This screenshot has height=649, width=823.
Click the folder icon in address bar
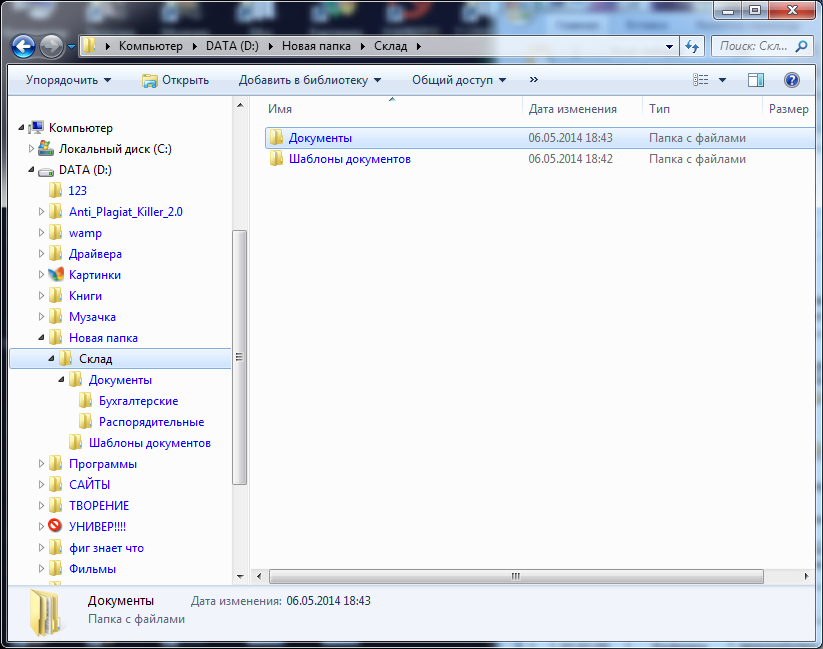click(x=90, y=46)
